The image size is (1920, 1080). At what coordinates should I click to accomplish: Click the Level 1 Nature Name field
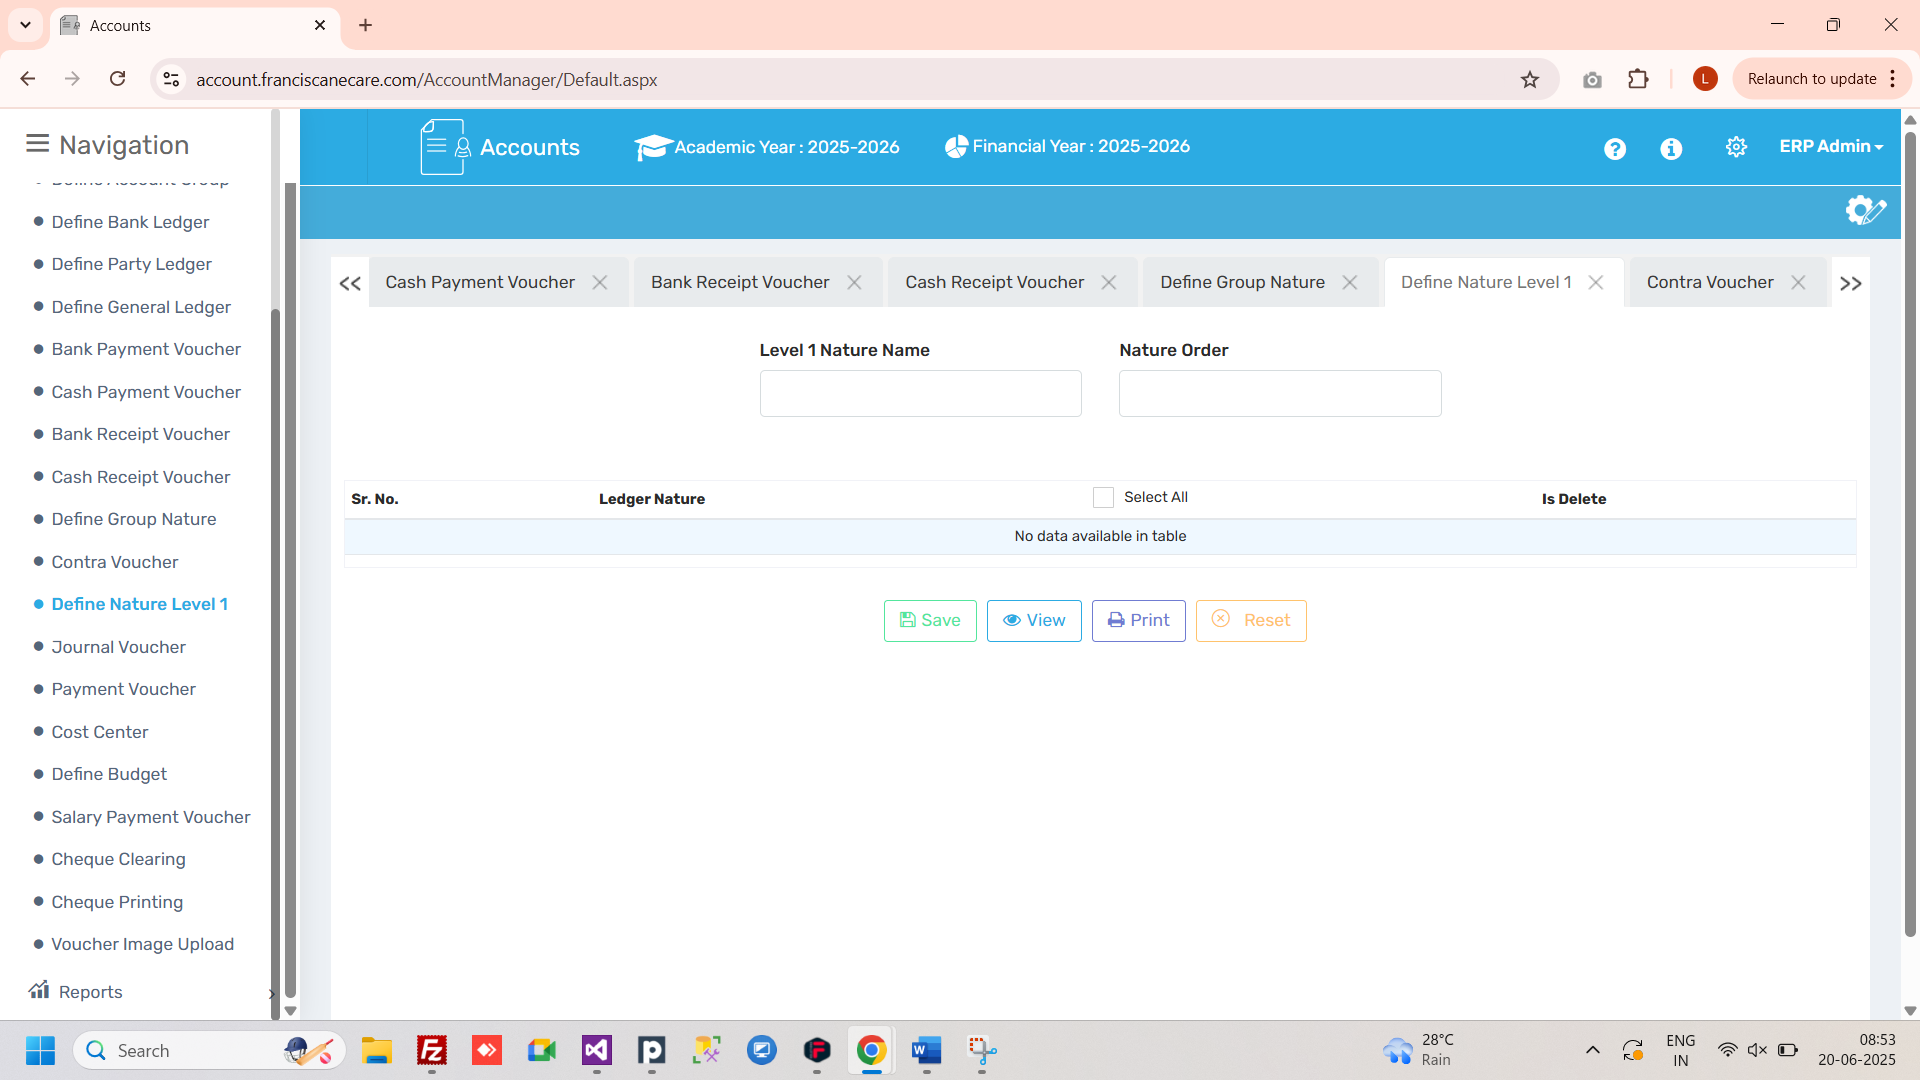[920, 393]
